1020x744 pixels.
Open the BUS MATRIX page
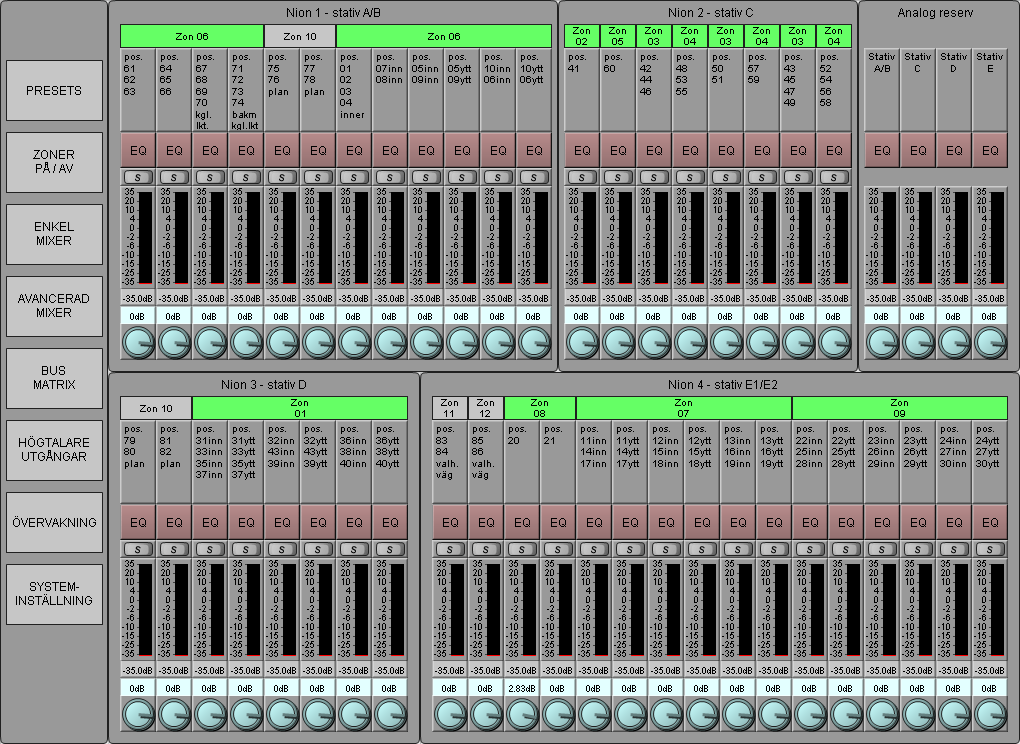pyautogui.click(x=54, y=378)
